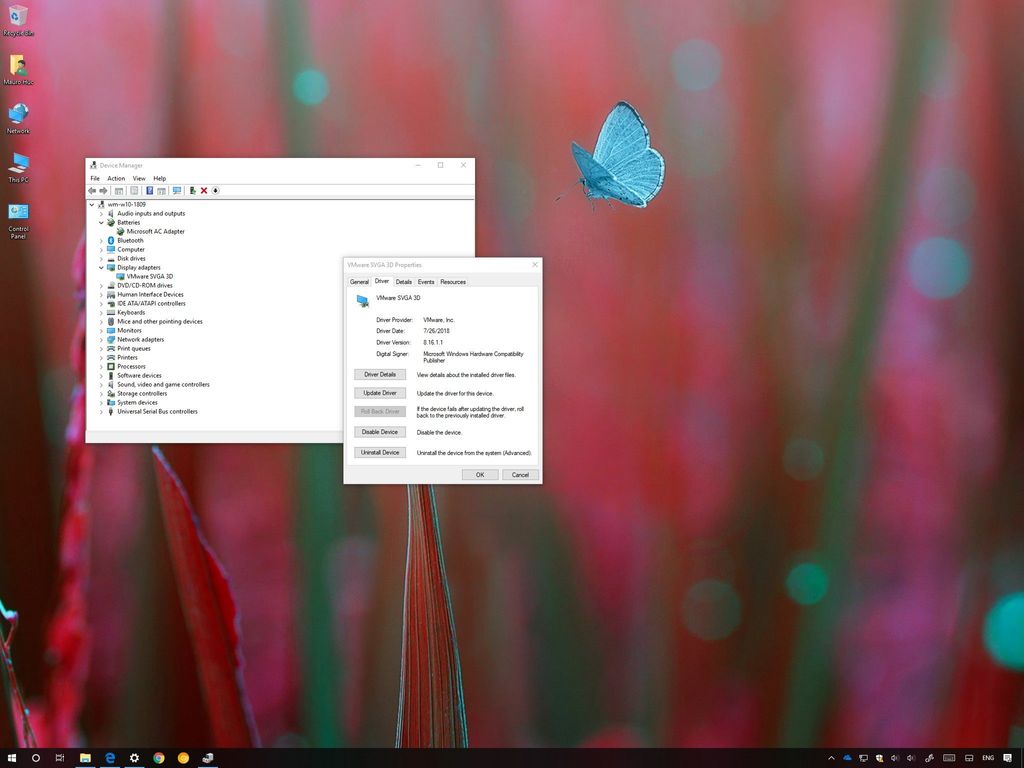Screen dimensions: 1024x768
Task: Click the Show/Hide Console Tree toolbar icon
Action: point(119,190)
